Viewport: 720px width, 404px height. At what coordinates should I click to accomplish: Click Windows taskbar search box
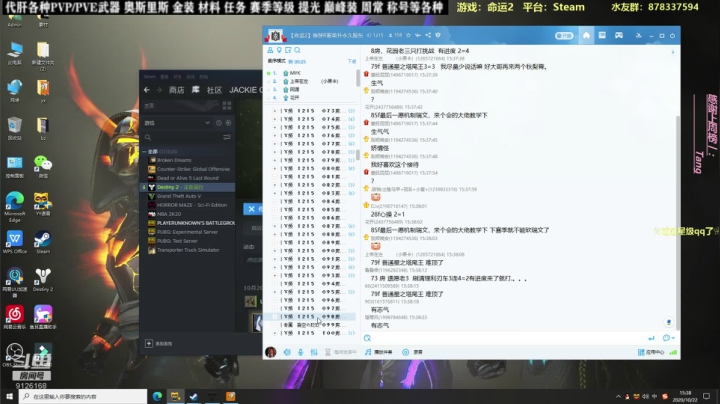pyautogui.click(x=83, y=396)
